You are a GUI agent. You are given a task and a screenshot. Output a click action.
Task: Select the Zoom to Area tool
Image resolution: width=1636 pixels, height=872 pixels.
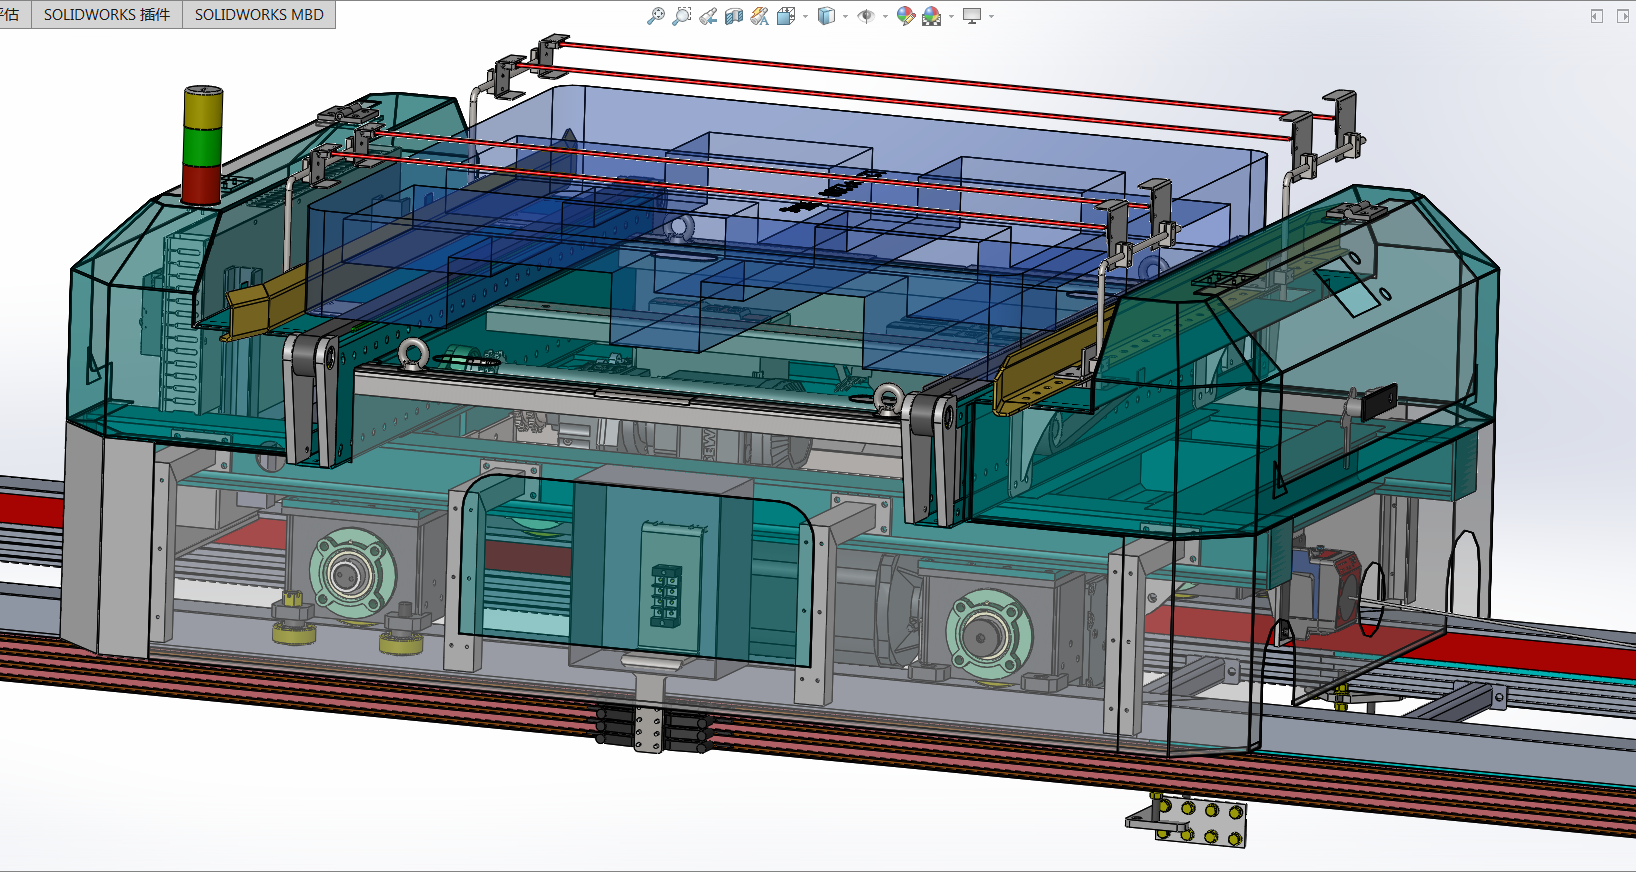[682, 16]
